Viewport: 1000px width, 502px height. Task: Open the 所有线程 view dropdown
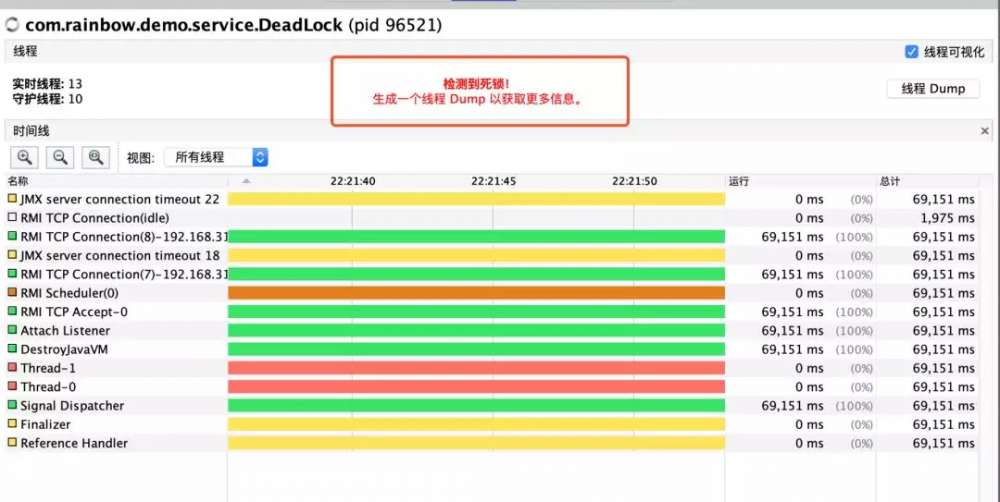216,157
